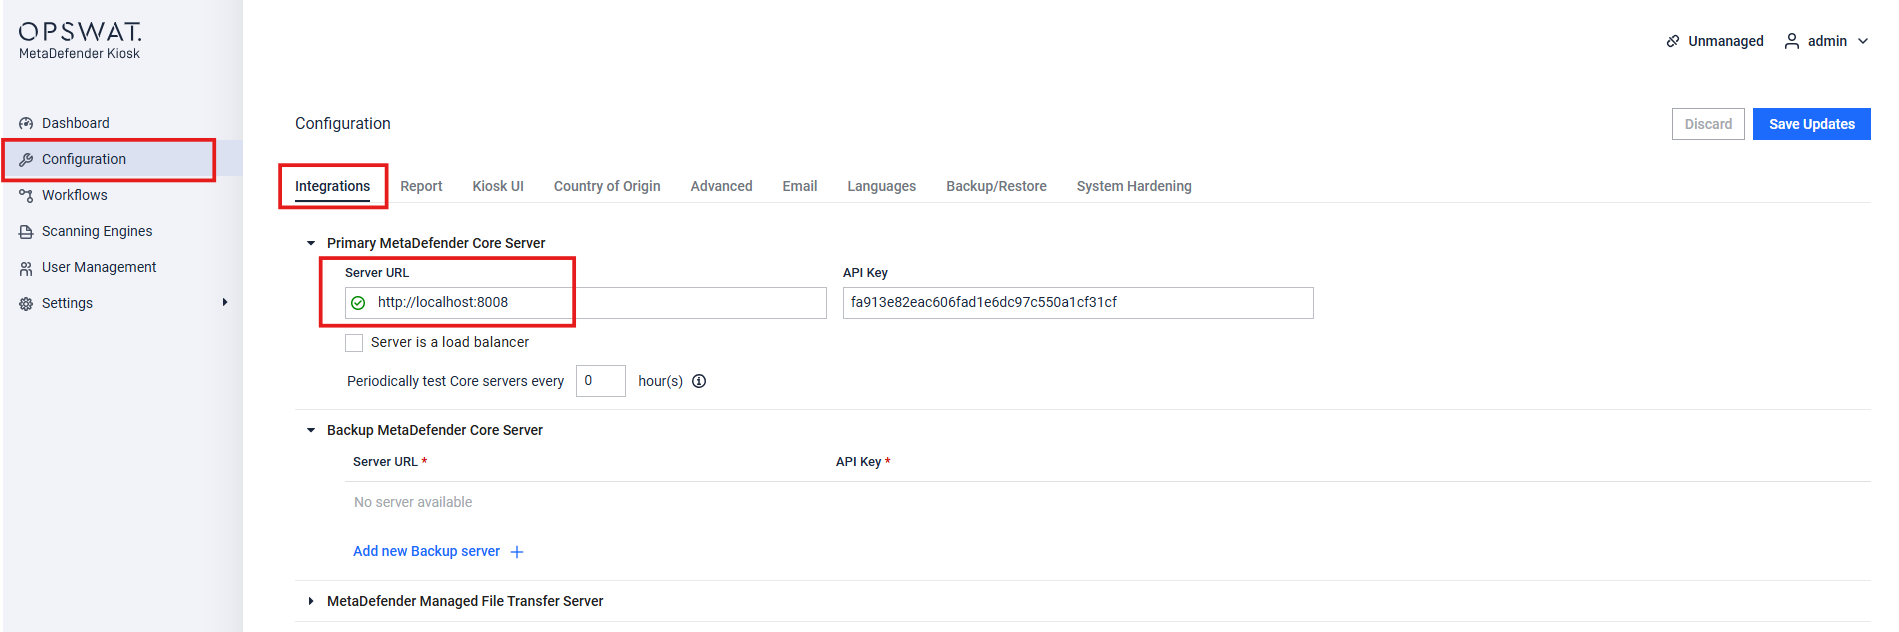The image size is (1899, 632).
Task: Click the OPSWAT MetaDefender Kiosk logo
Action: pyautogui.click(x=80, y=40)
